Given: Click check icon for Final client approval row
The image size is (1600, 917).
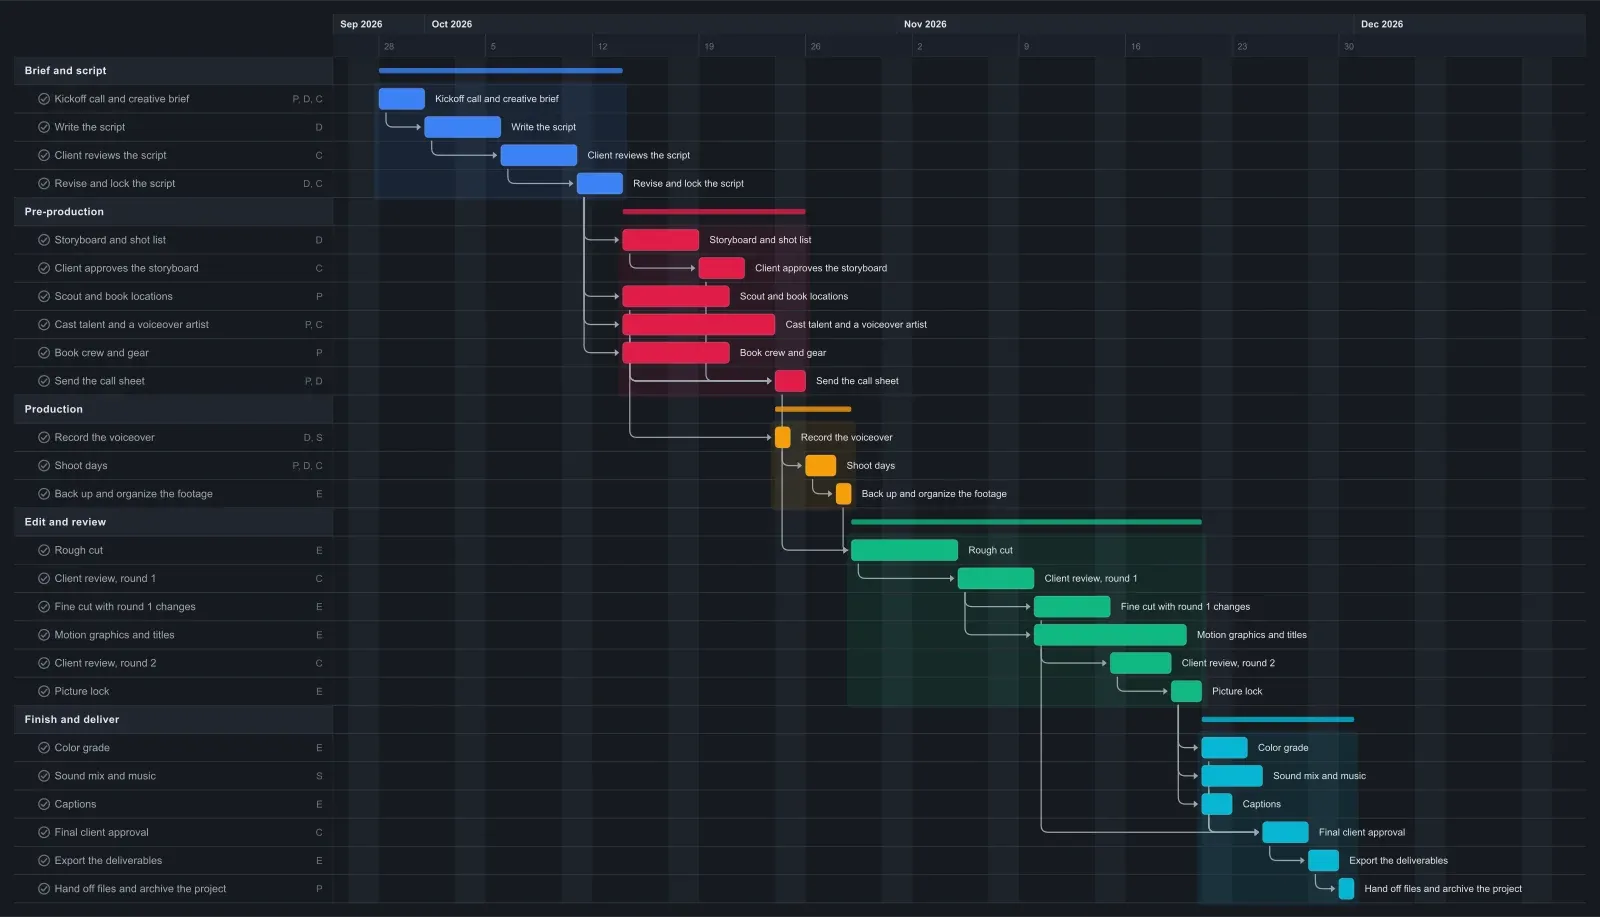Looking at the screenshot, I should click(x=44, y=833).
